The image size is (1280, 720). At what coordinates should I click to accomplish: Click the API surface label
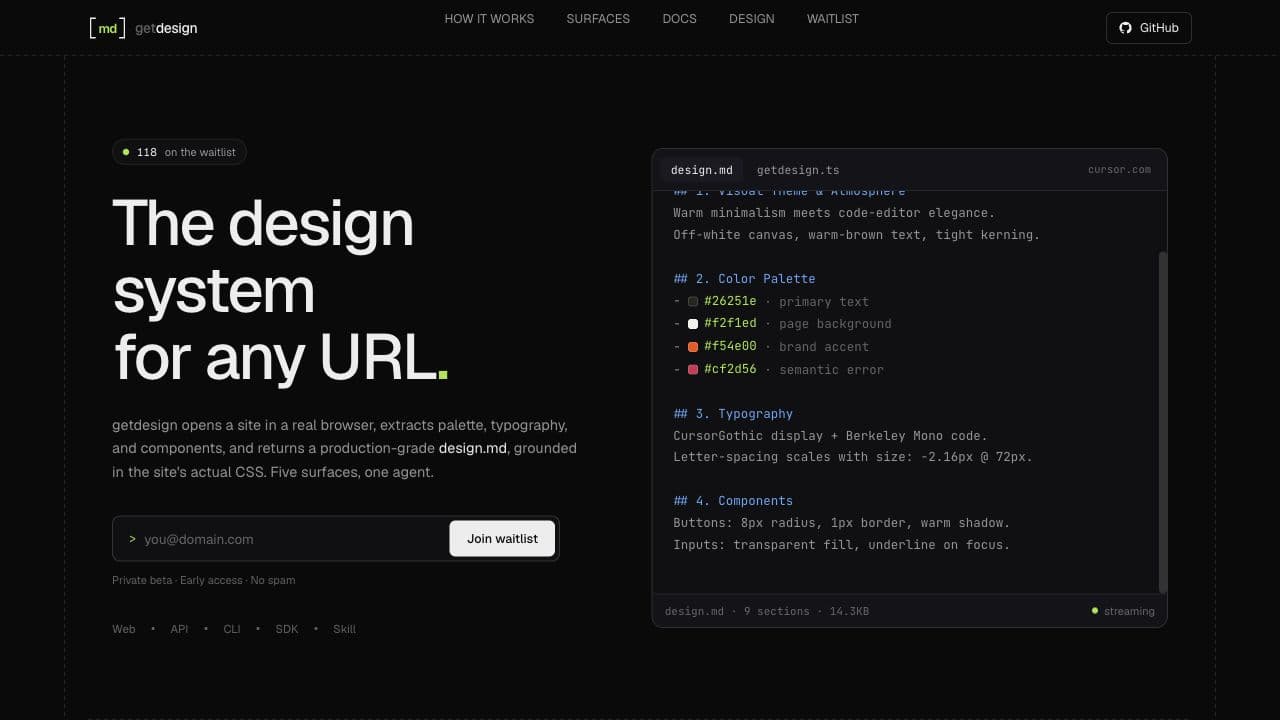(x=179, y=629)
